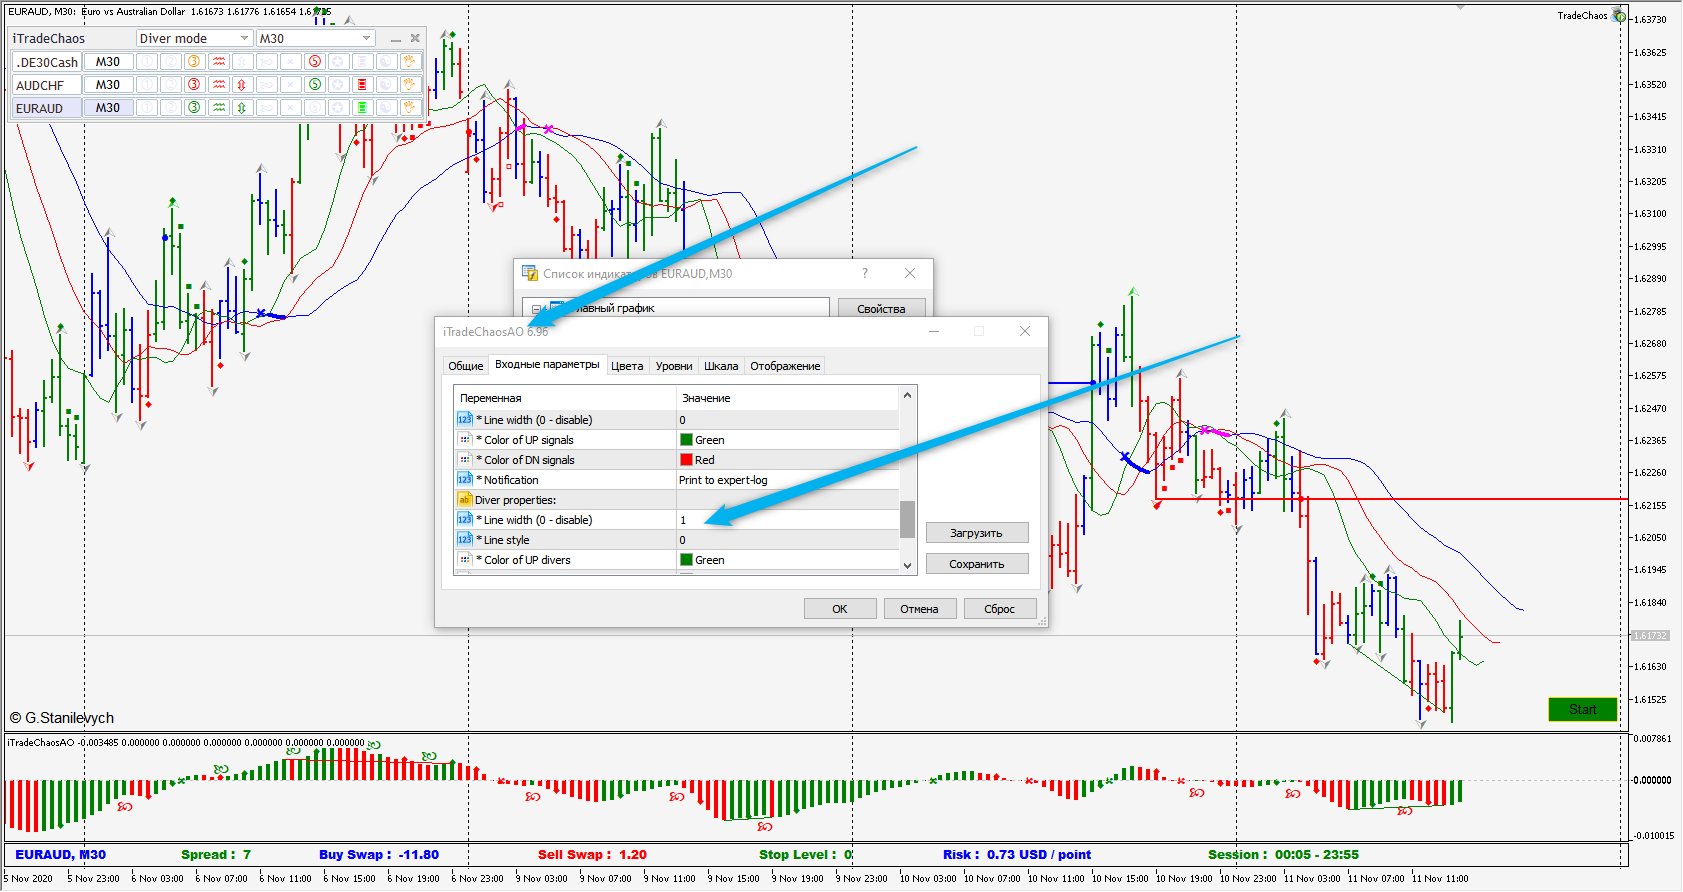Click the orange circled-3 icon in the .DE30Cash row
Viewport: 1683px width, 892px height.
pos(194,61)
